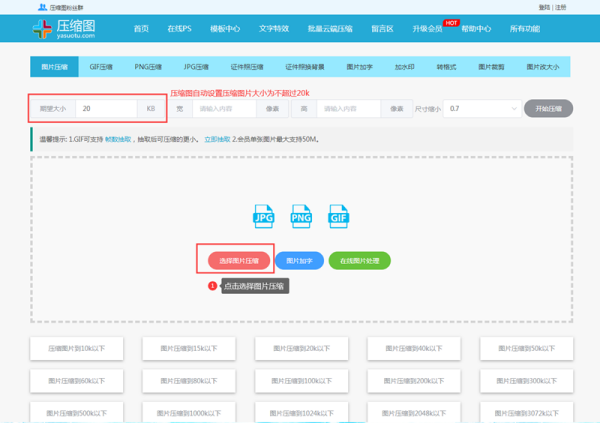The image size is (600, 423).
Task: Click the green 在线图片处理 button
Action: [360, 261]
